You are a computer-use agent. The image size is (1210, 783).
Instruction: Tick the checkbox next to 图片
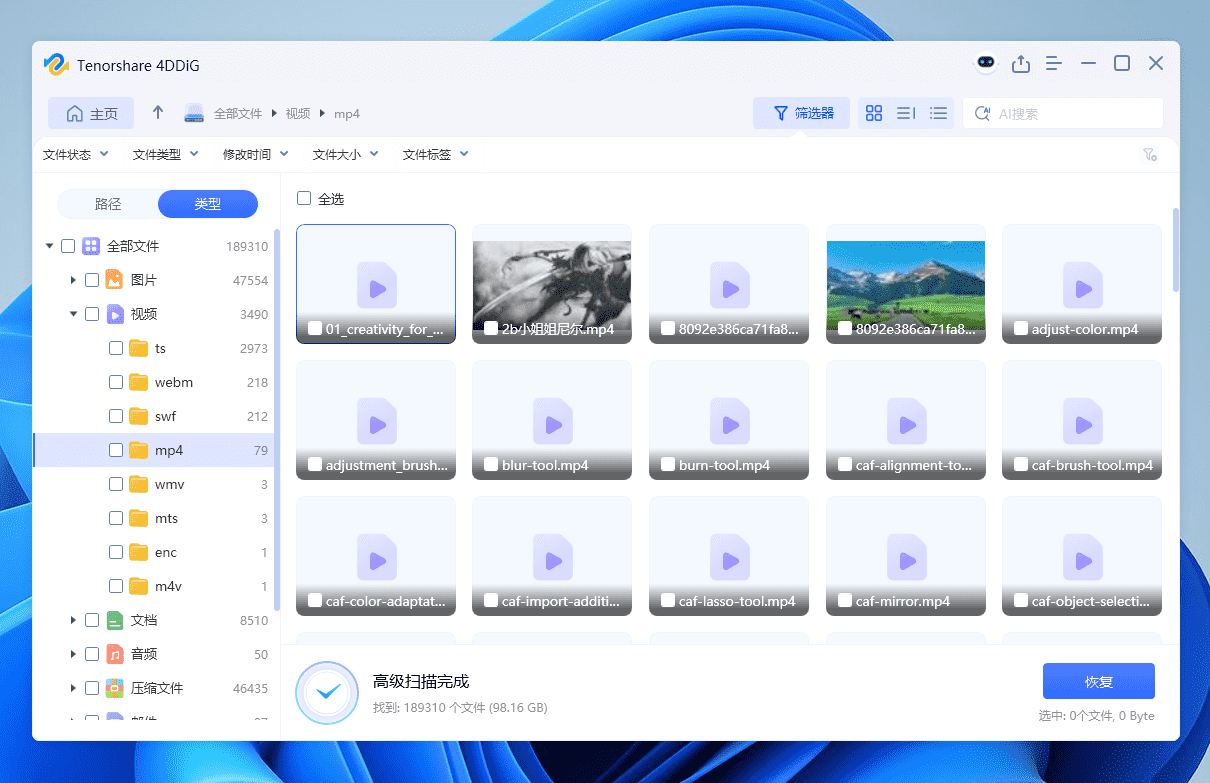coord(92,279)
